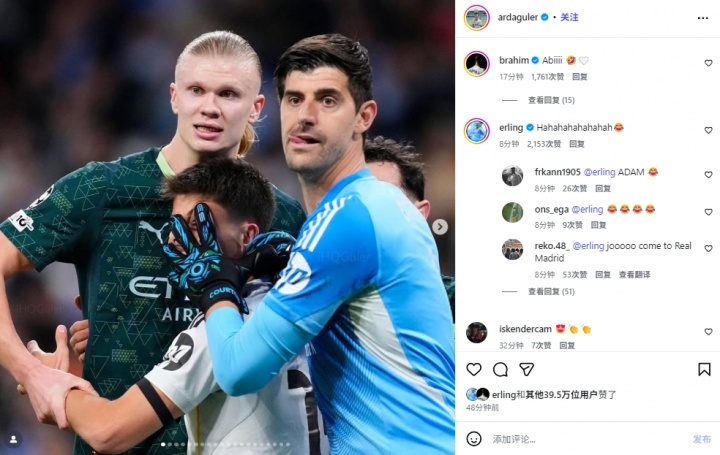Open ardaguler profile avatar

coord(477,18)
